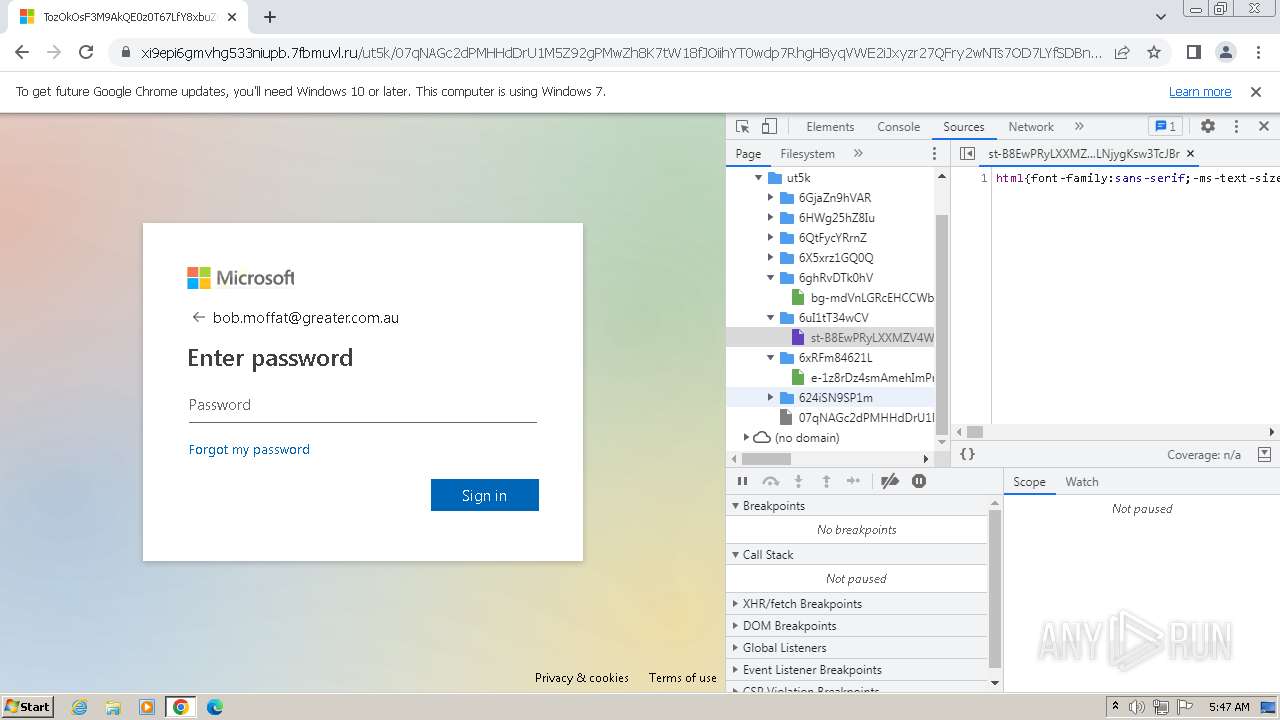Image resolution: width=1280 pixels, height=720 pixels.
Task: Expand the 6GjaZn9hVAR folder
Action: click(x=771, y=198)
